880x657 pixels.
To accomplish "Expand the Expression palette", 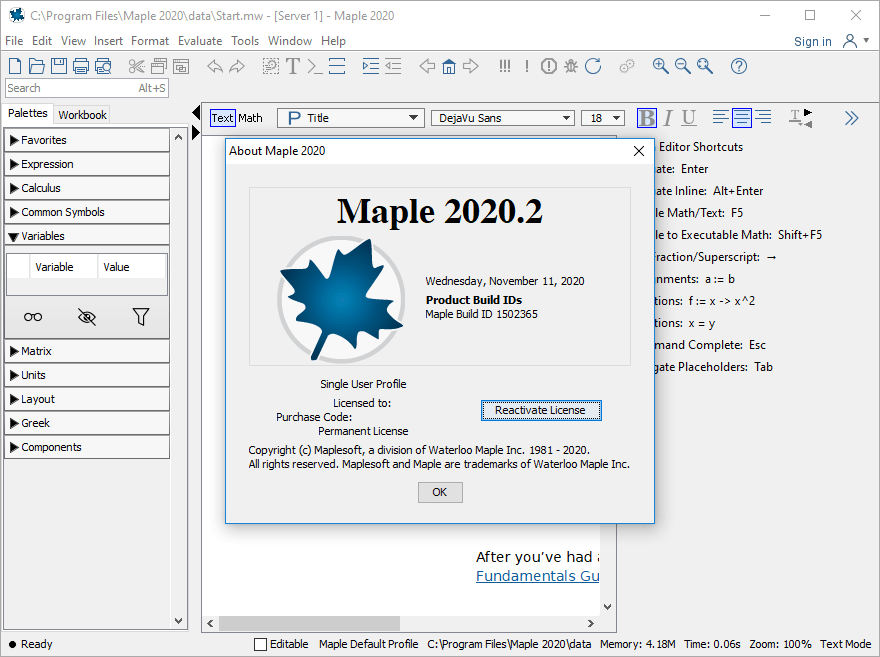I will click(x=87, y=164).
